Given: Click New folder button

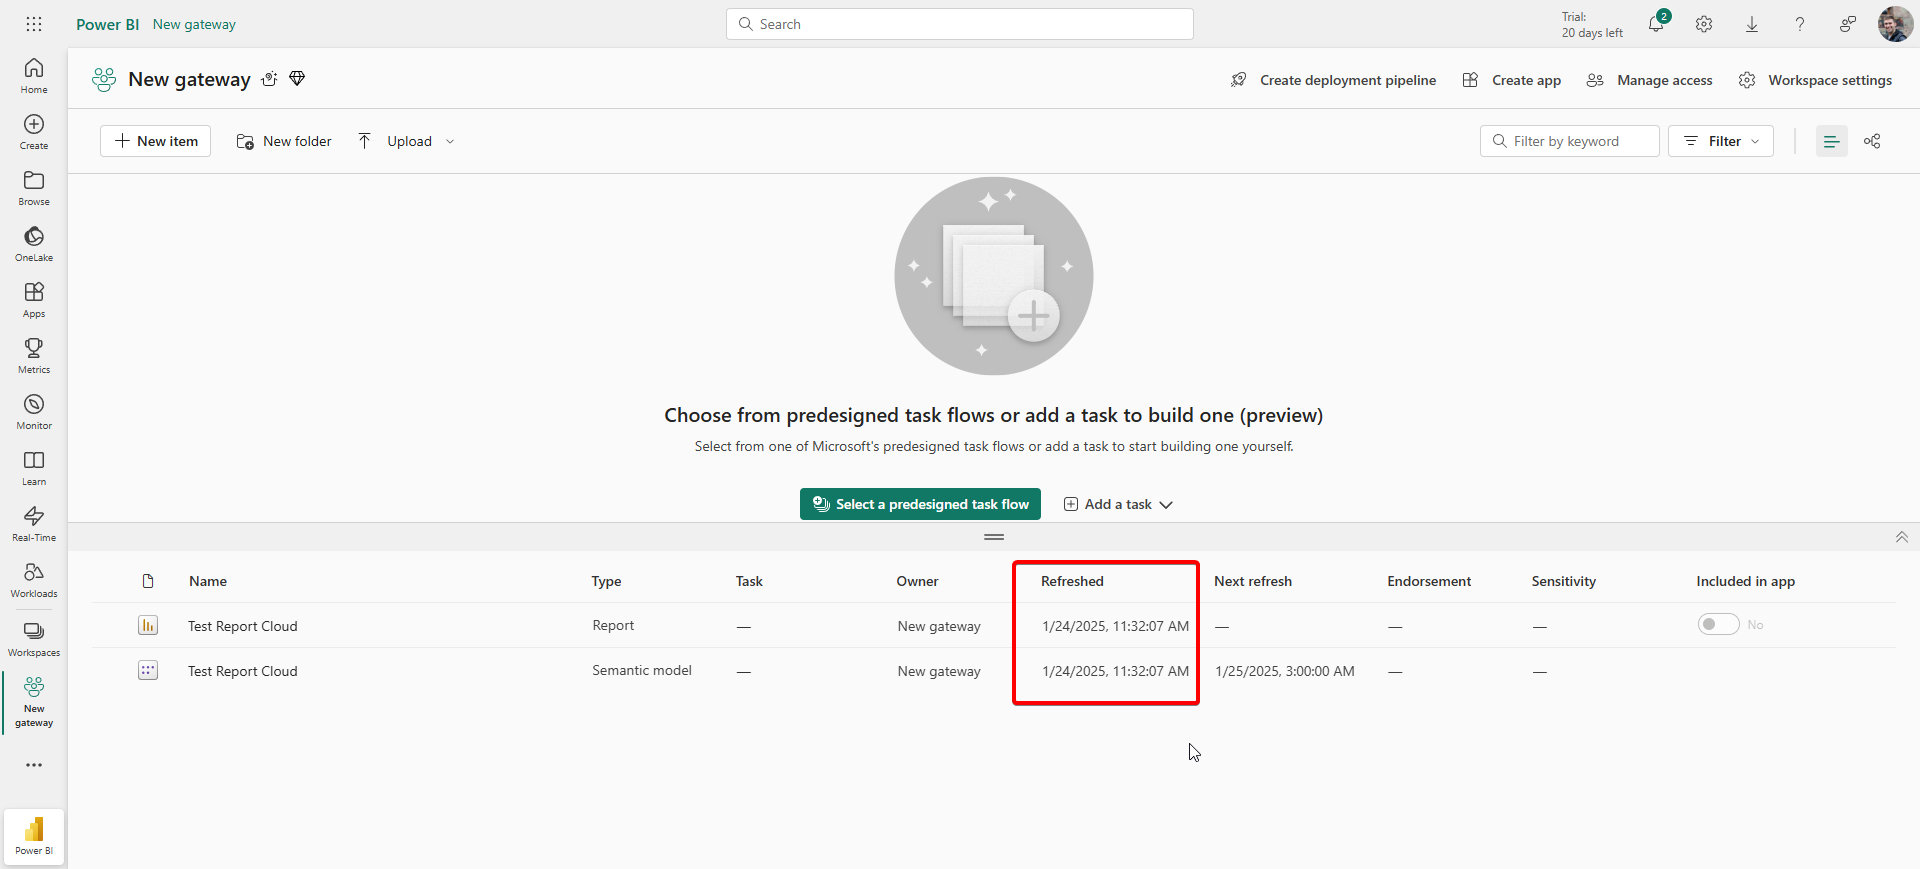Looking at the screenshot, I should click(x=284, y=141).
